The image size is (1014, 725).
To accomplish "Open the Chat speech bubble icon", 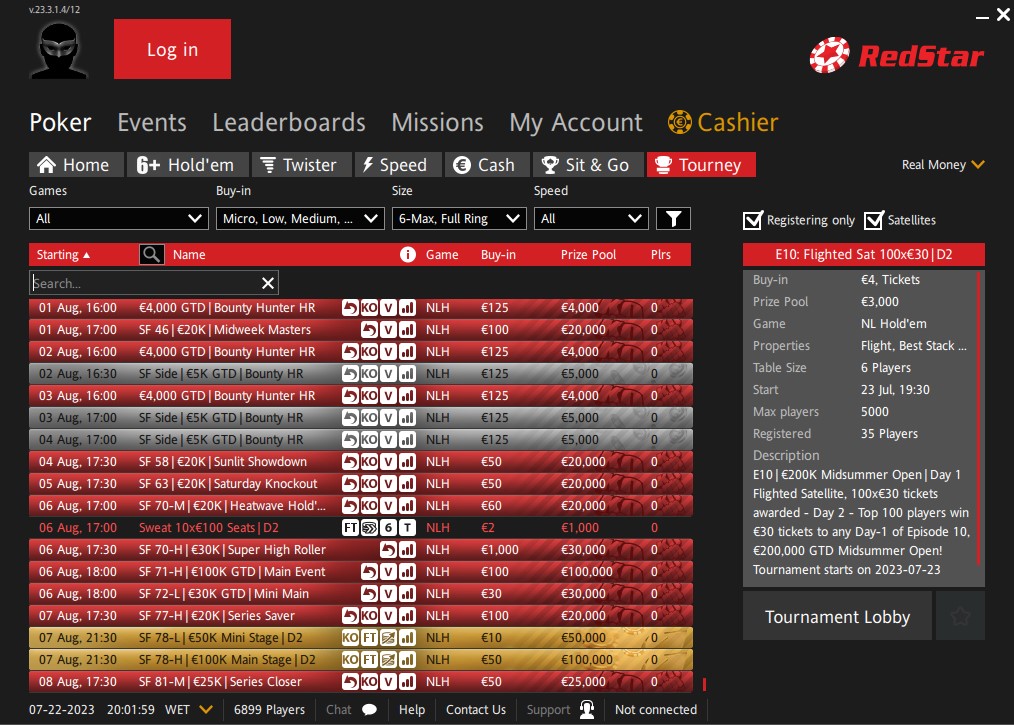I will 369,709.
